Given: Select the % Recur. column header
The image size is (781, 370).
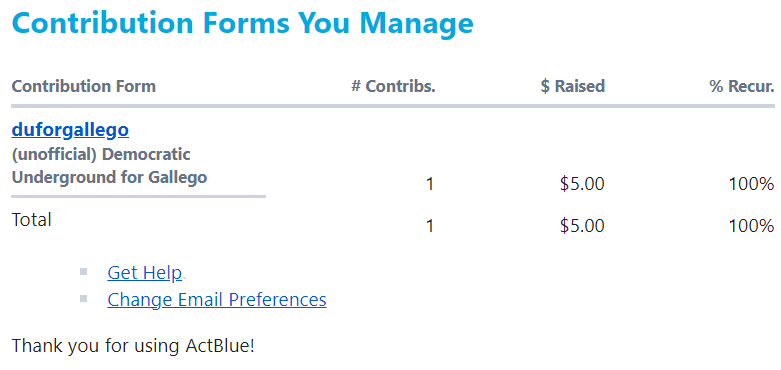Looking at the screenshot, I should 742,86.
